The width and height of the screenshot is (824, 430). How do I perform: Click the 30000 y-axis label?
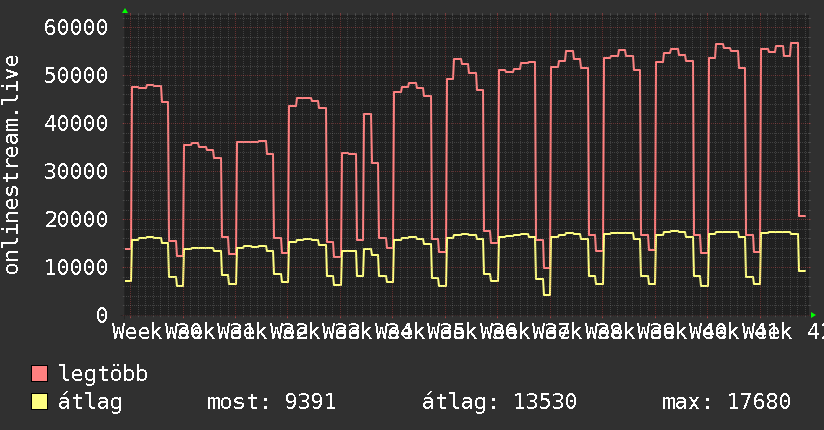pyautogui.click(x=76, y=171)
